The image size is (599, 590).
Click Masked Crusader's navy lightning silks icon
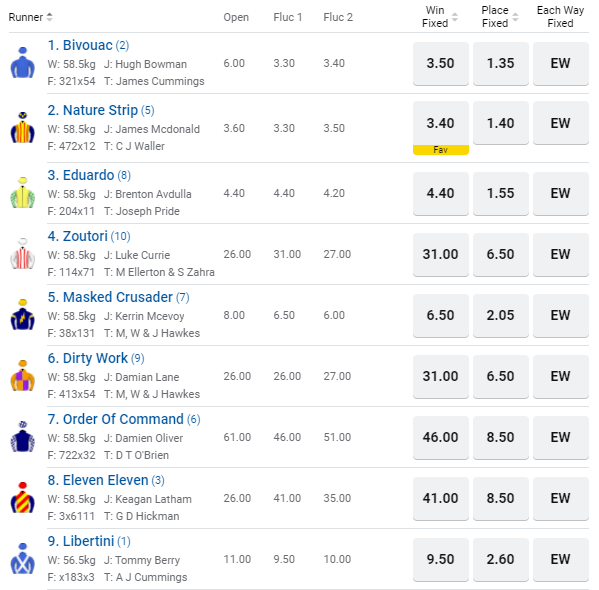click(x=23, y=315)
